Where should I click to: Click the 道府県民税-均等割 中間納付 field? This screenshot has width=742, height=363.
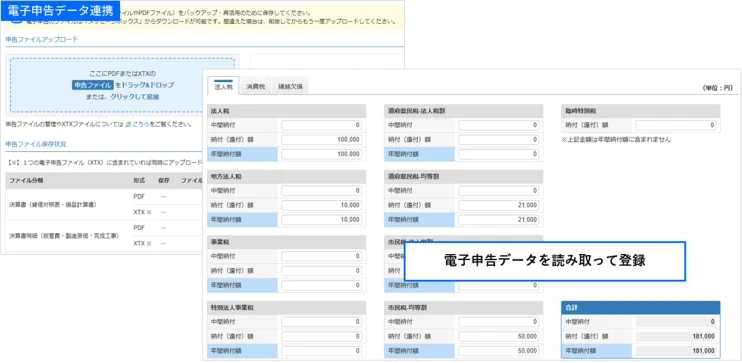pyautogui.click(x=499, y=191)
